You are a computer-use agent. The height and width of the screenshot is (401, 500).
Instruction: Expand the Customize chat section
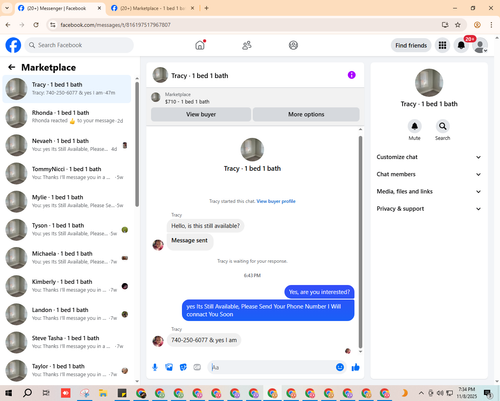click(x=429, y=157)
